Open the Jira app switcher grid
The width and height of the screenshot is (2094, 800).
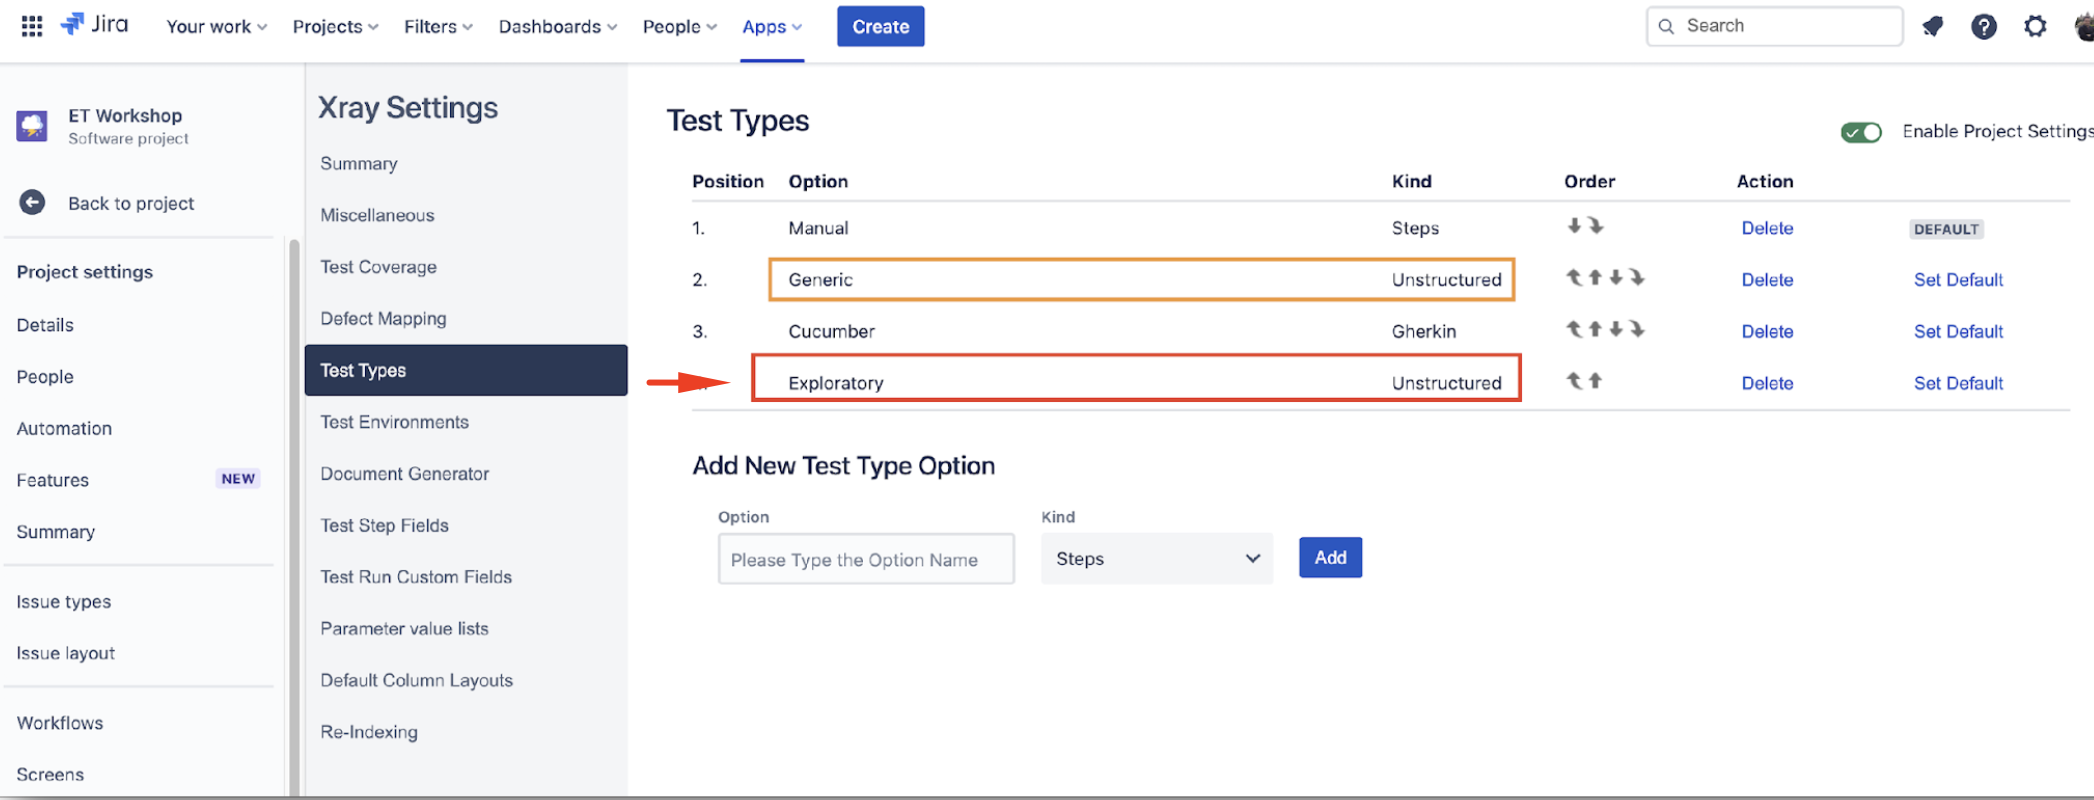tap(32, 26)
